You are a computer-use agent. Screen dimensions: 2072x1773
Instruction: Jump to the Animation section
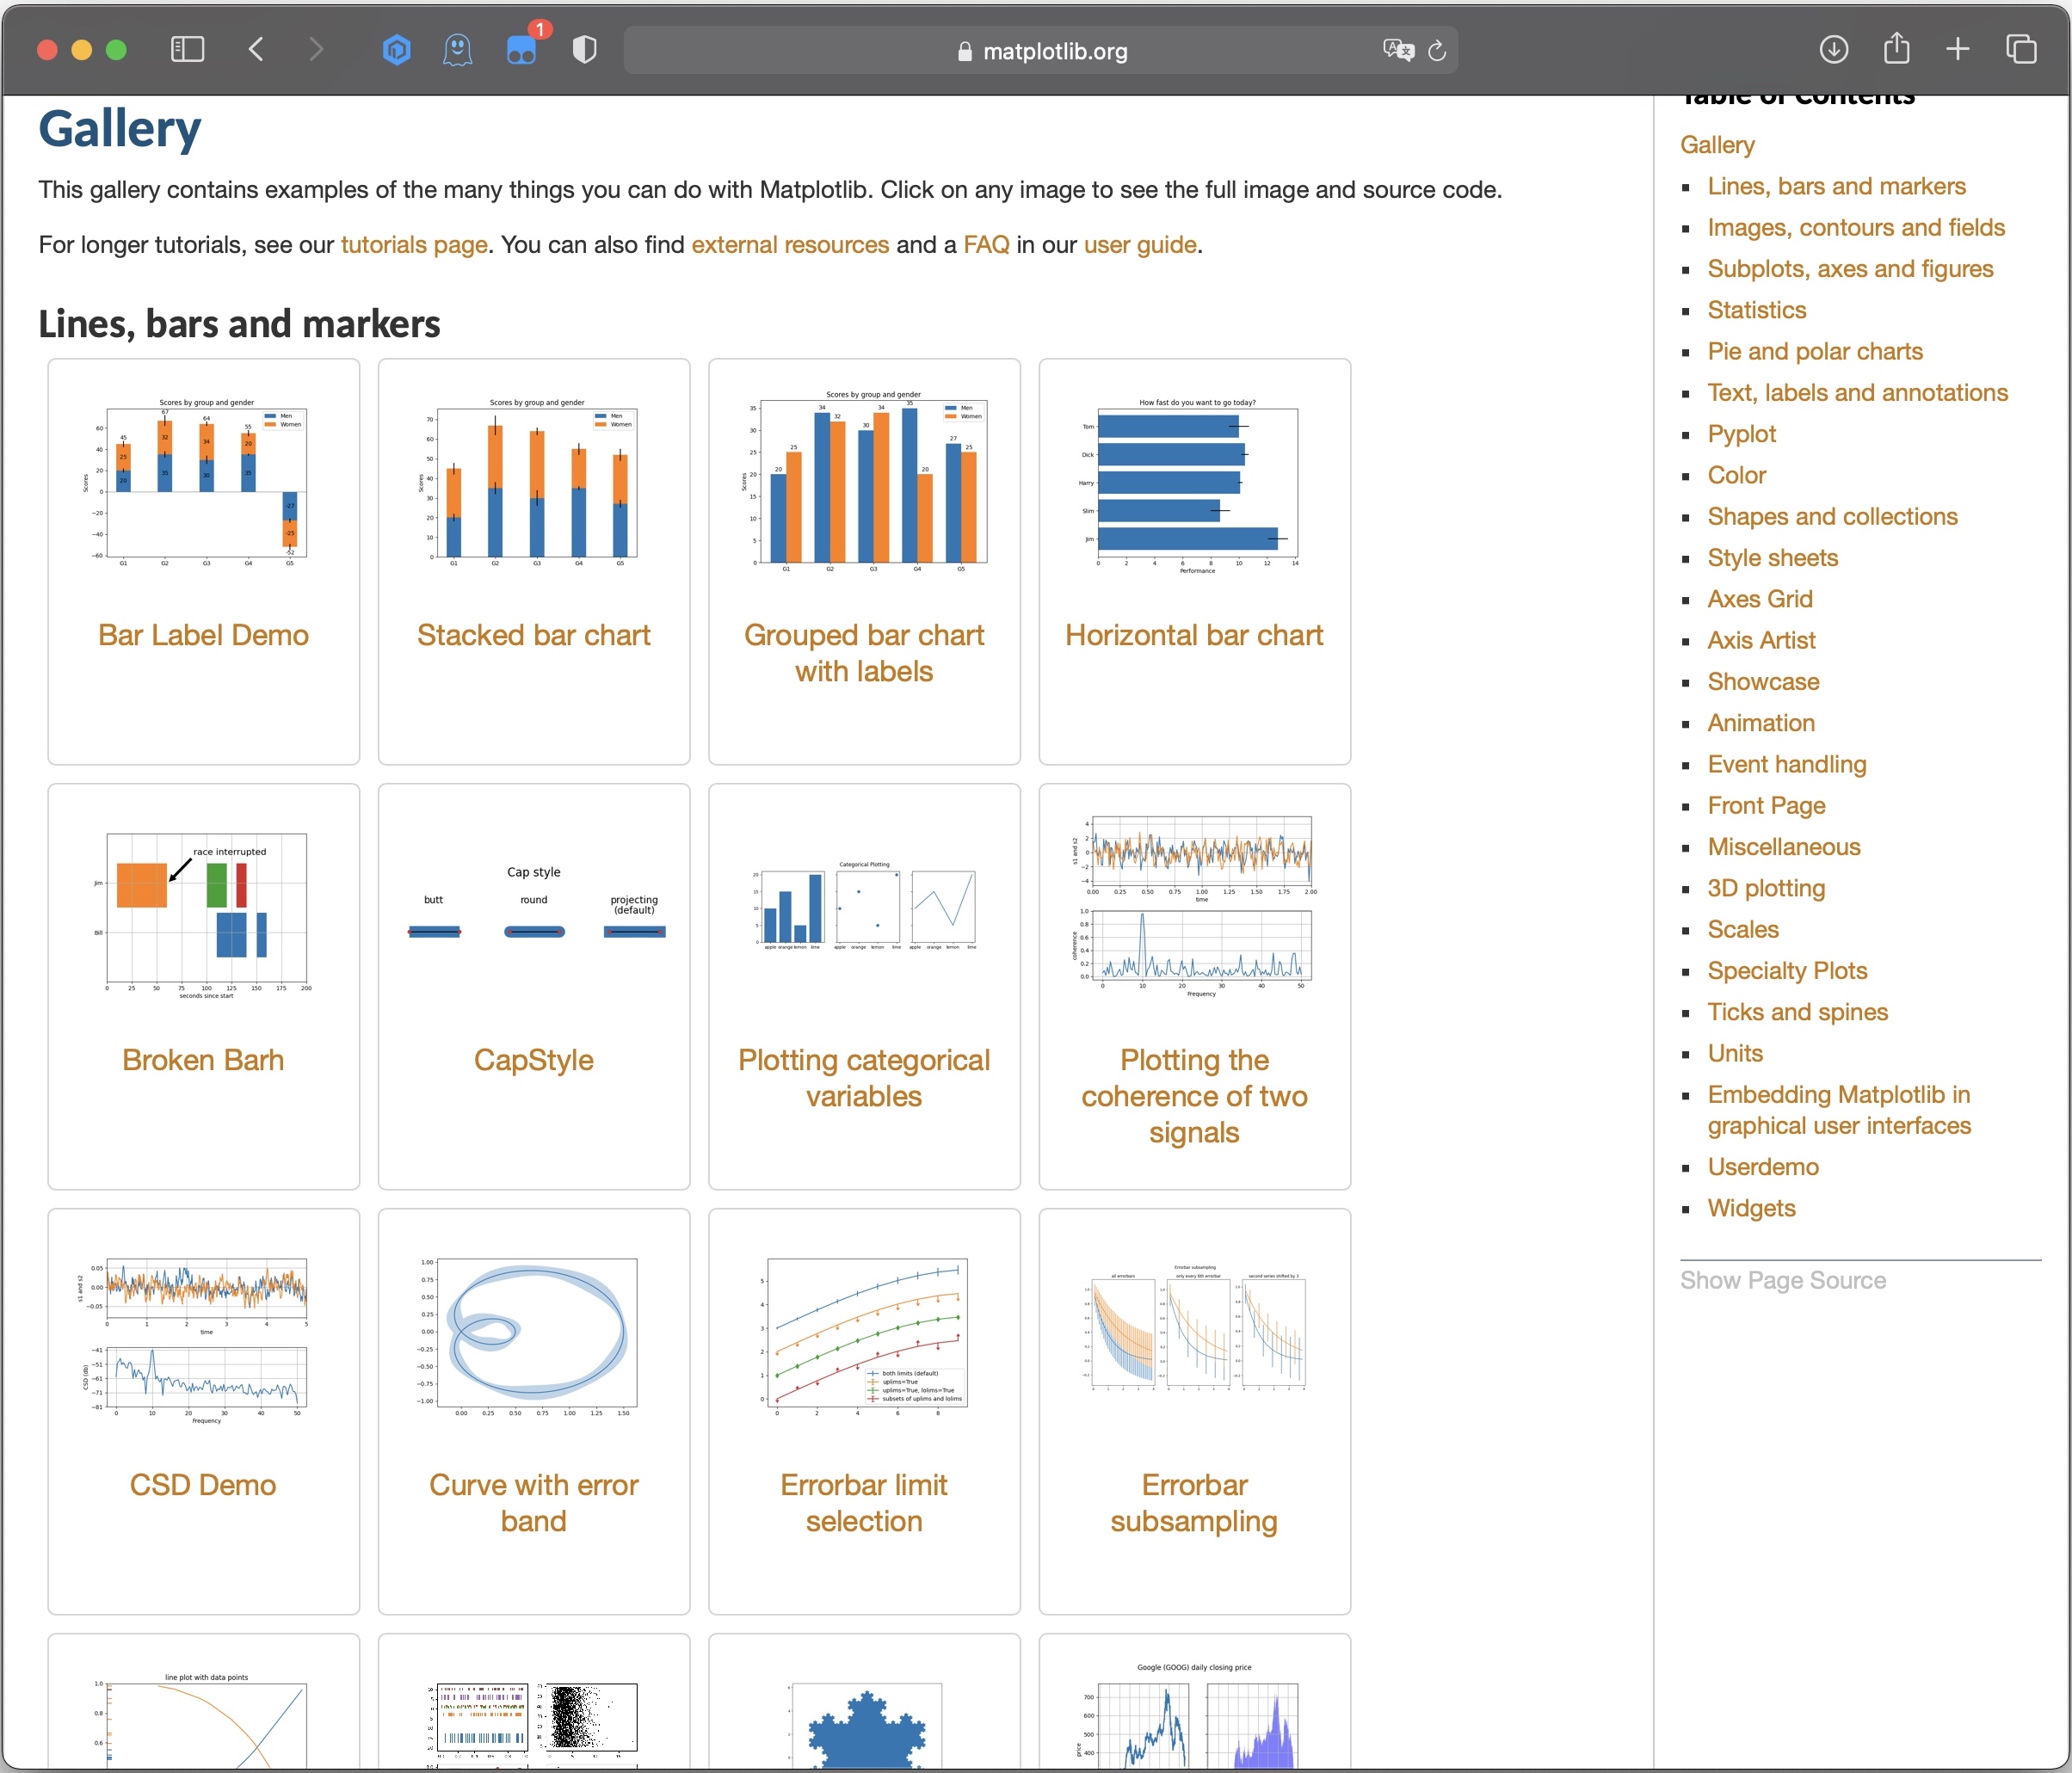pos(1761,723)
